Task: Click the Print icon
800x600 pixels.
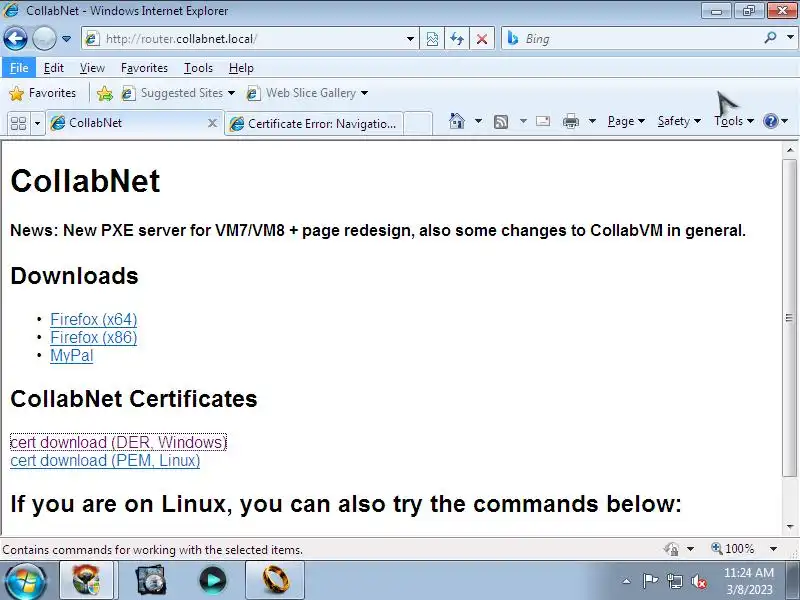Action: [571, 121]
